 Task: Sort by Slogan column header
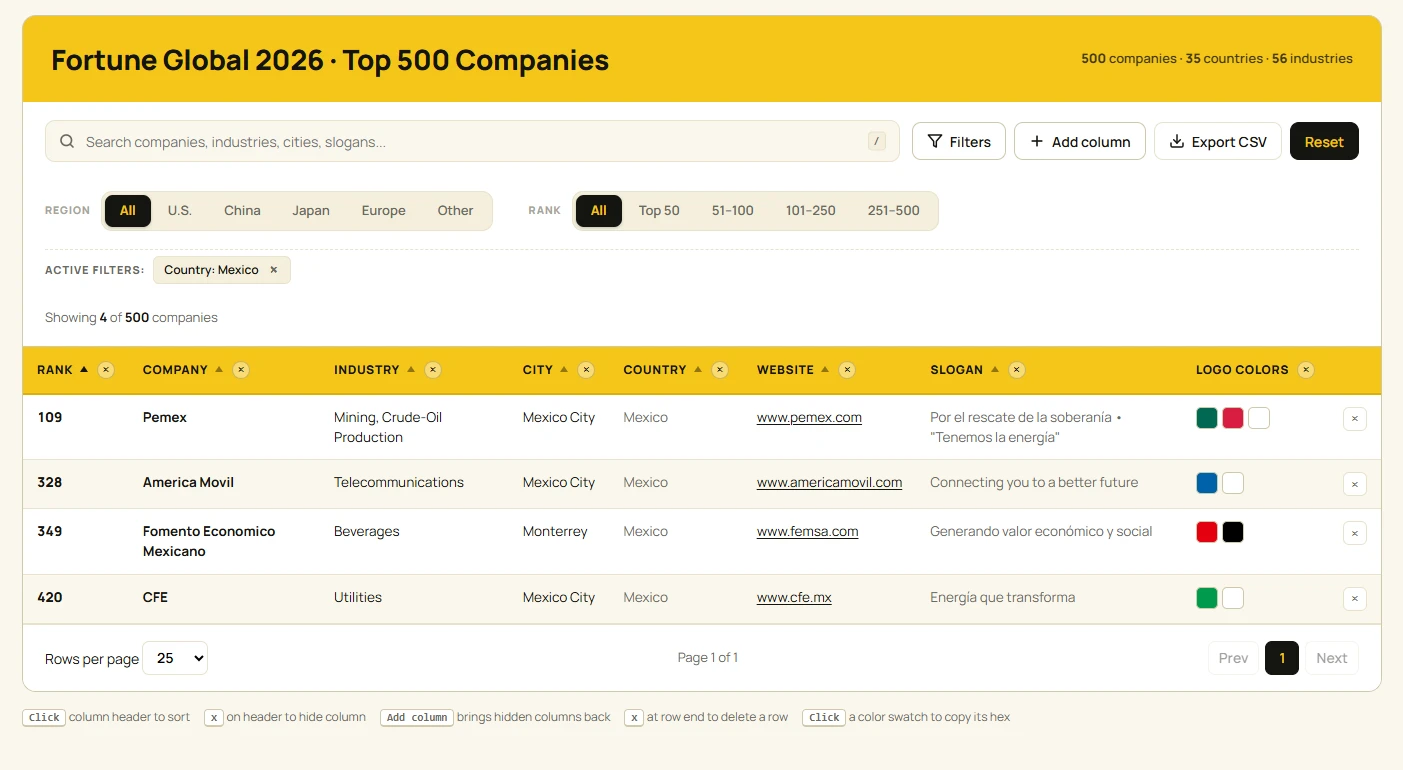965,370
